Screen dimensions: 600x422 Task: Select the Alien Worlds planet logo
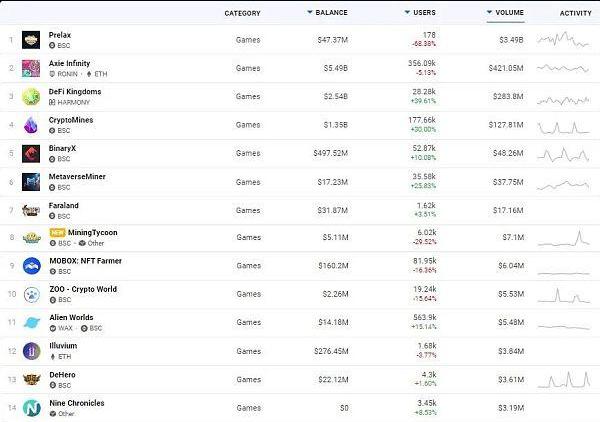pyautogui.click(x=32, y=323)
